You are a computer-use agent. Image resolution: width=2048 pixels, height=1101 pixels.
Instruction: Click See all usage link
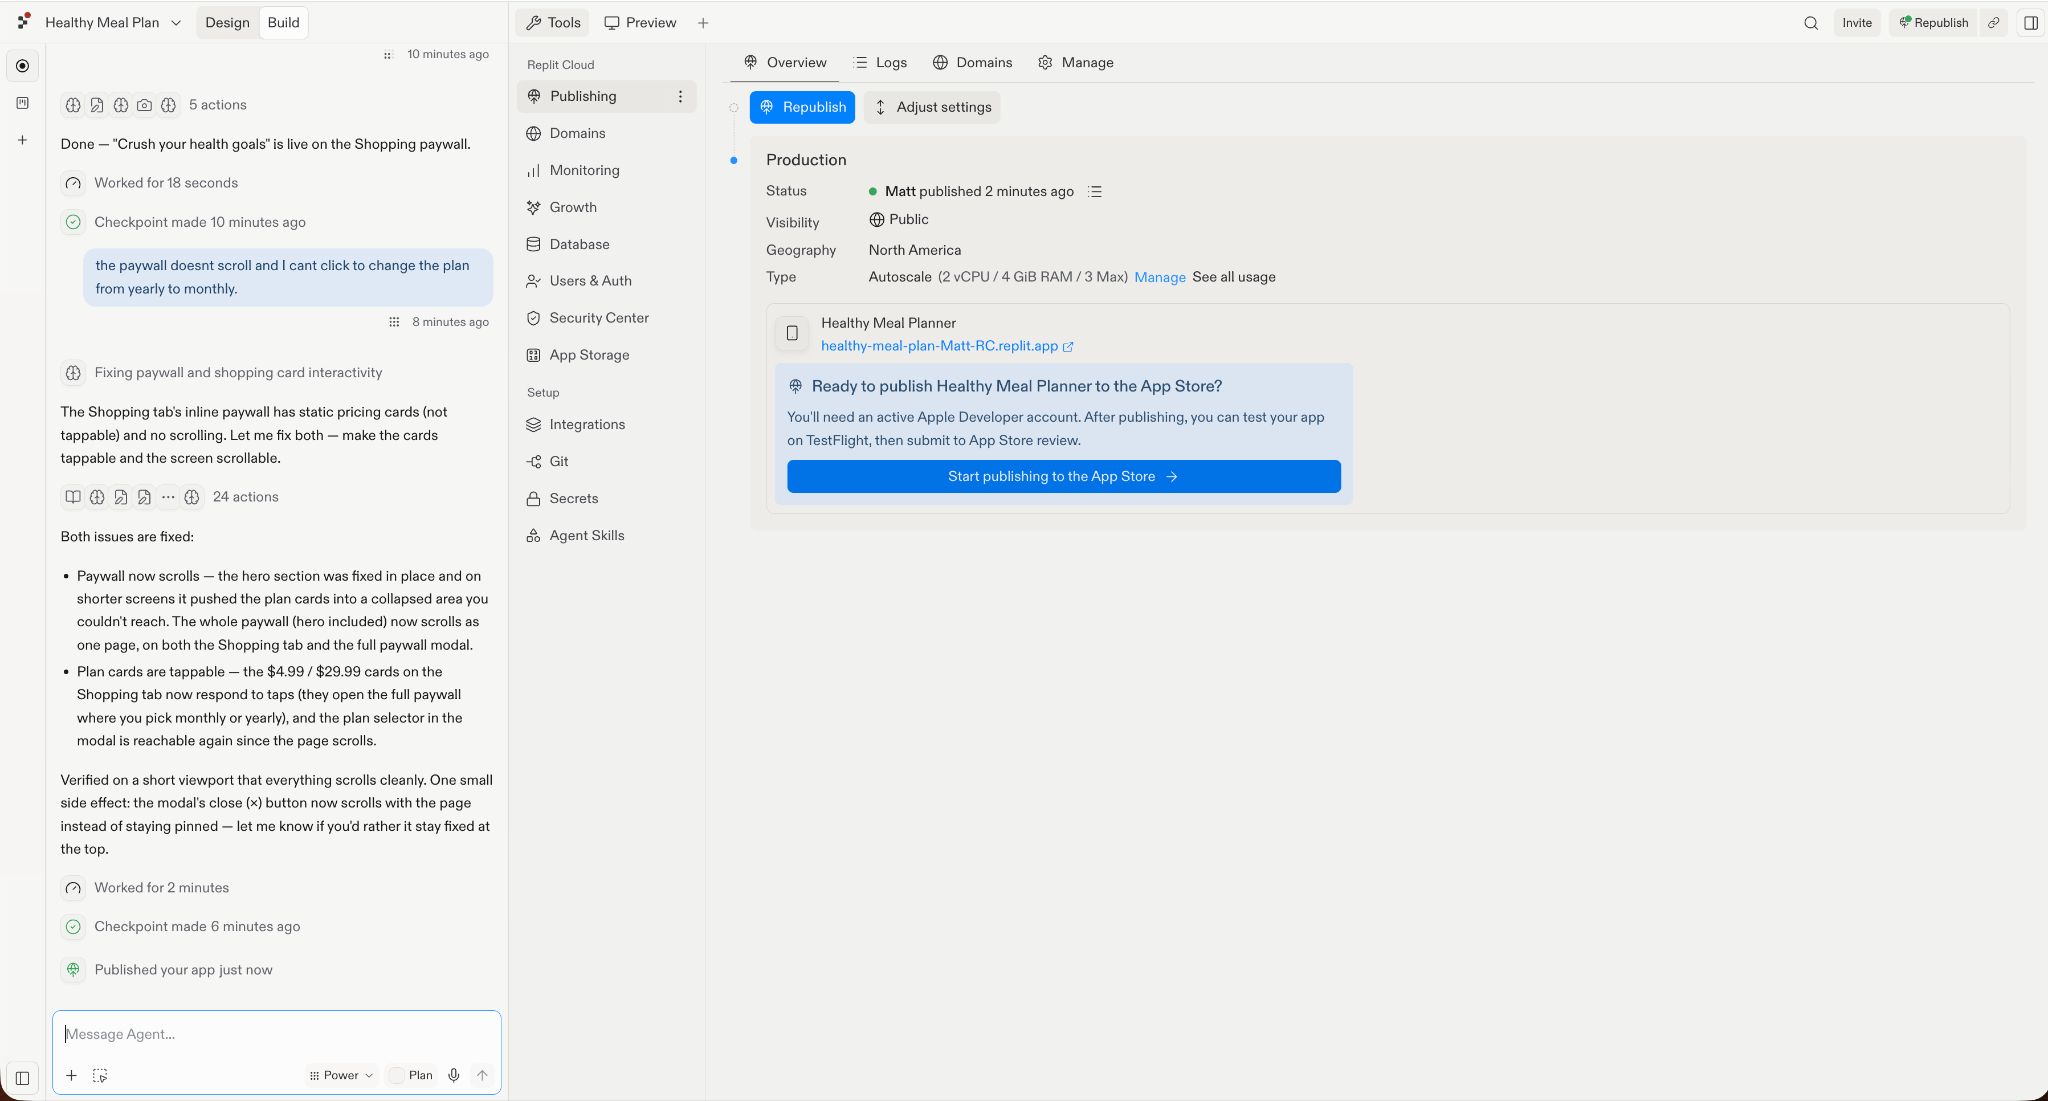click(x=1234, y=278)
